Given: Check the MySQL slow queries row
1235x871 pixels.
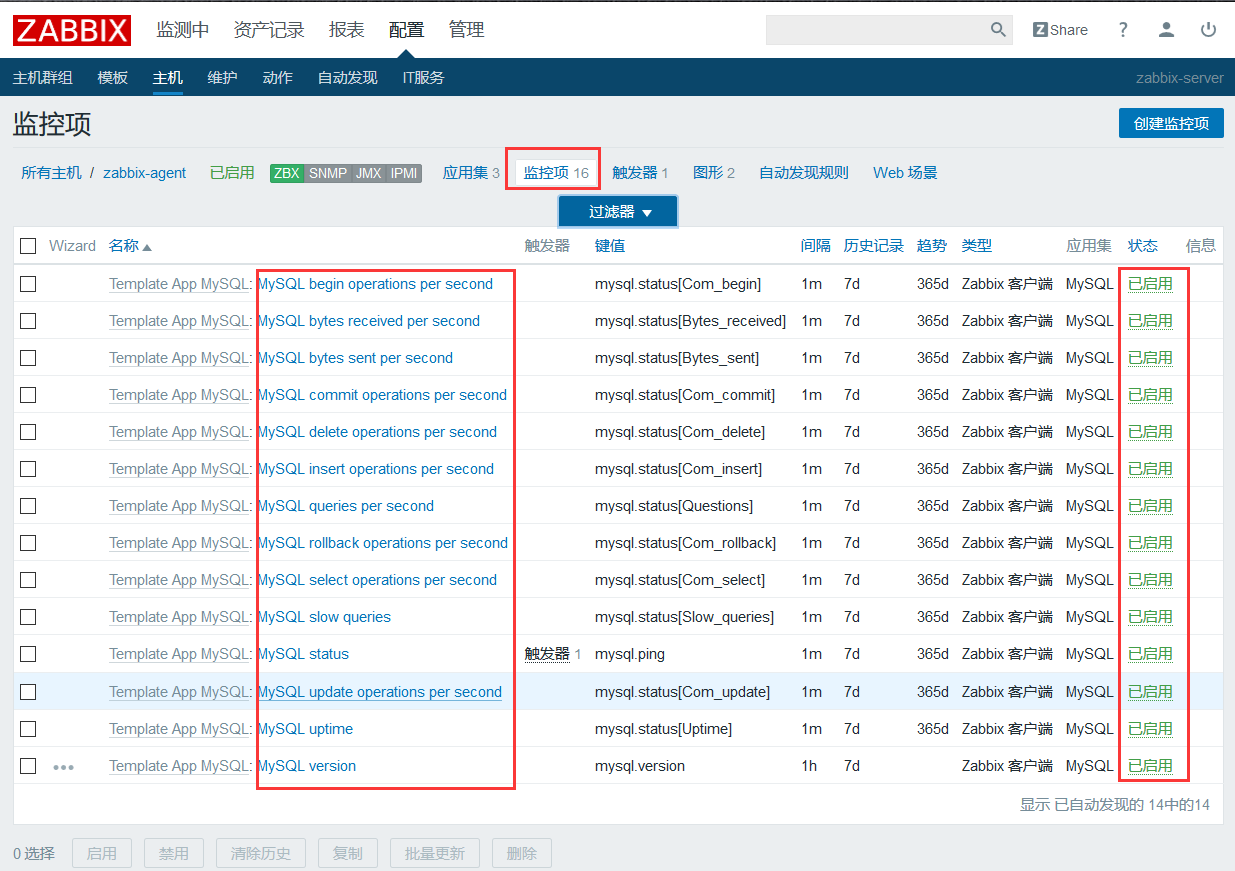Looking at the screenshot, I should [28, 617].
